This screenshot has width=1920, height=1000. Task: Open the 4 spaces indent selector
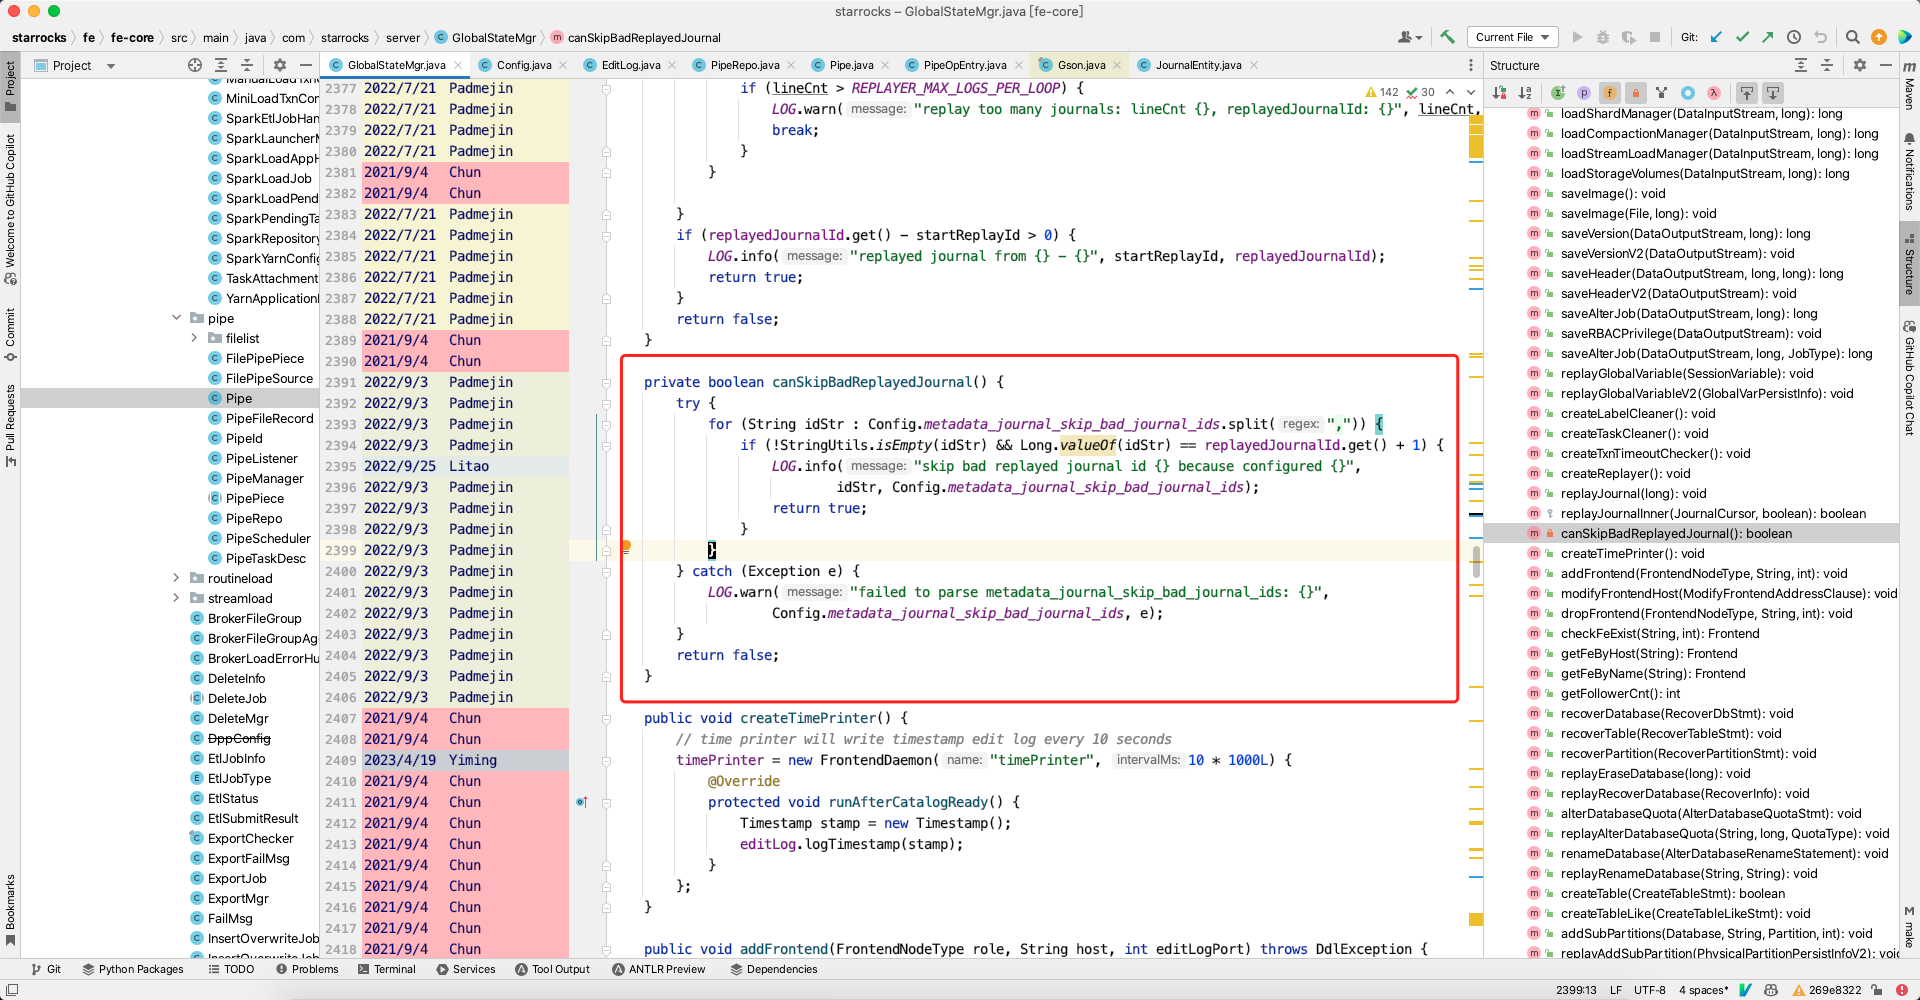1703,990
